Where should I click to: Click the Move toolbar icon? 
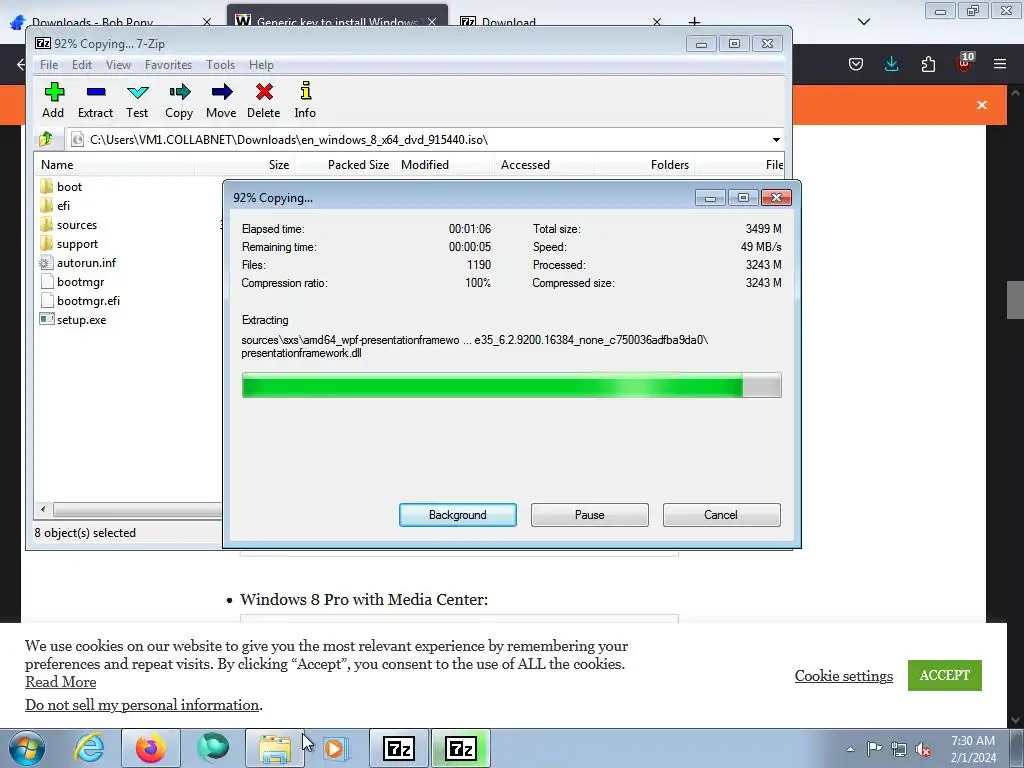(221, 101)
